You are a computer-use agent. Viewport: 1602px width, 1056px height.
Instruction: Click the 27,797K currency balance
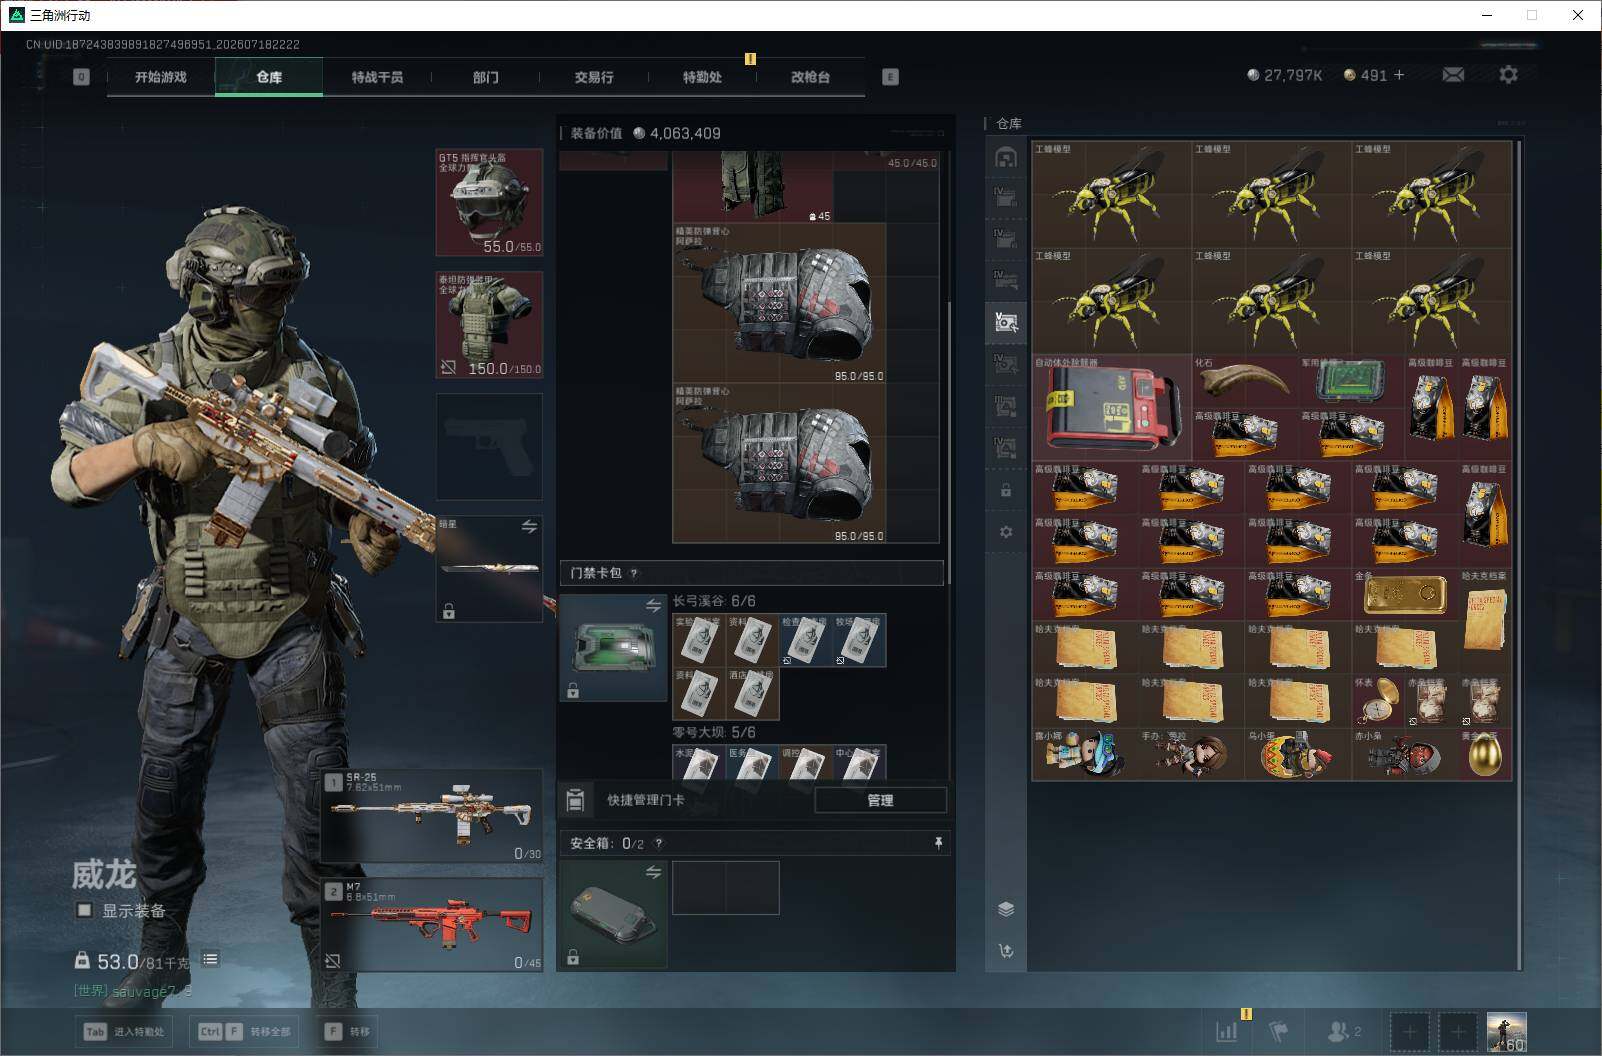tap(1285, 75)
